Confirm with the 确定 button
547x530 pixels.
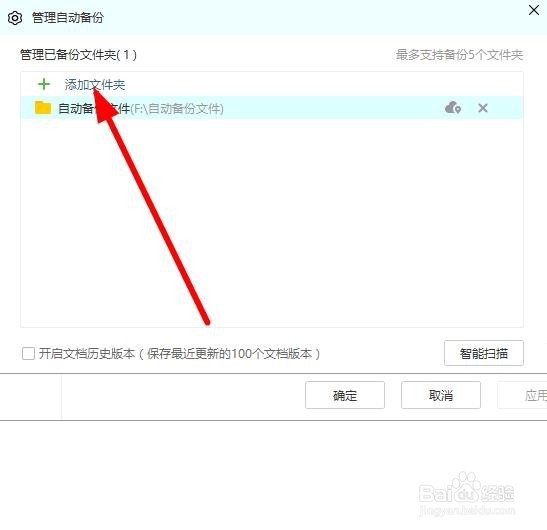(x=345, y=395)
